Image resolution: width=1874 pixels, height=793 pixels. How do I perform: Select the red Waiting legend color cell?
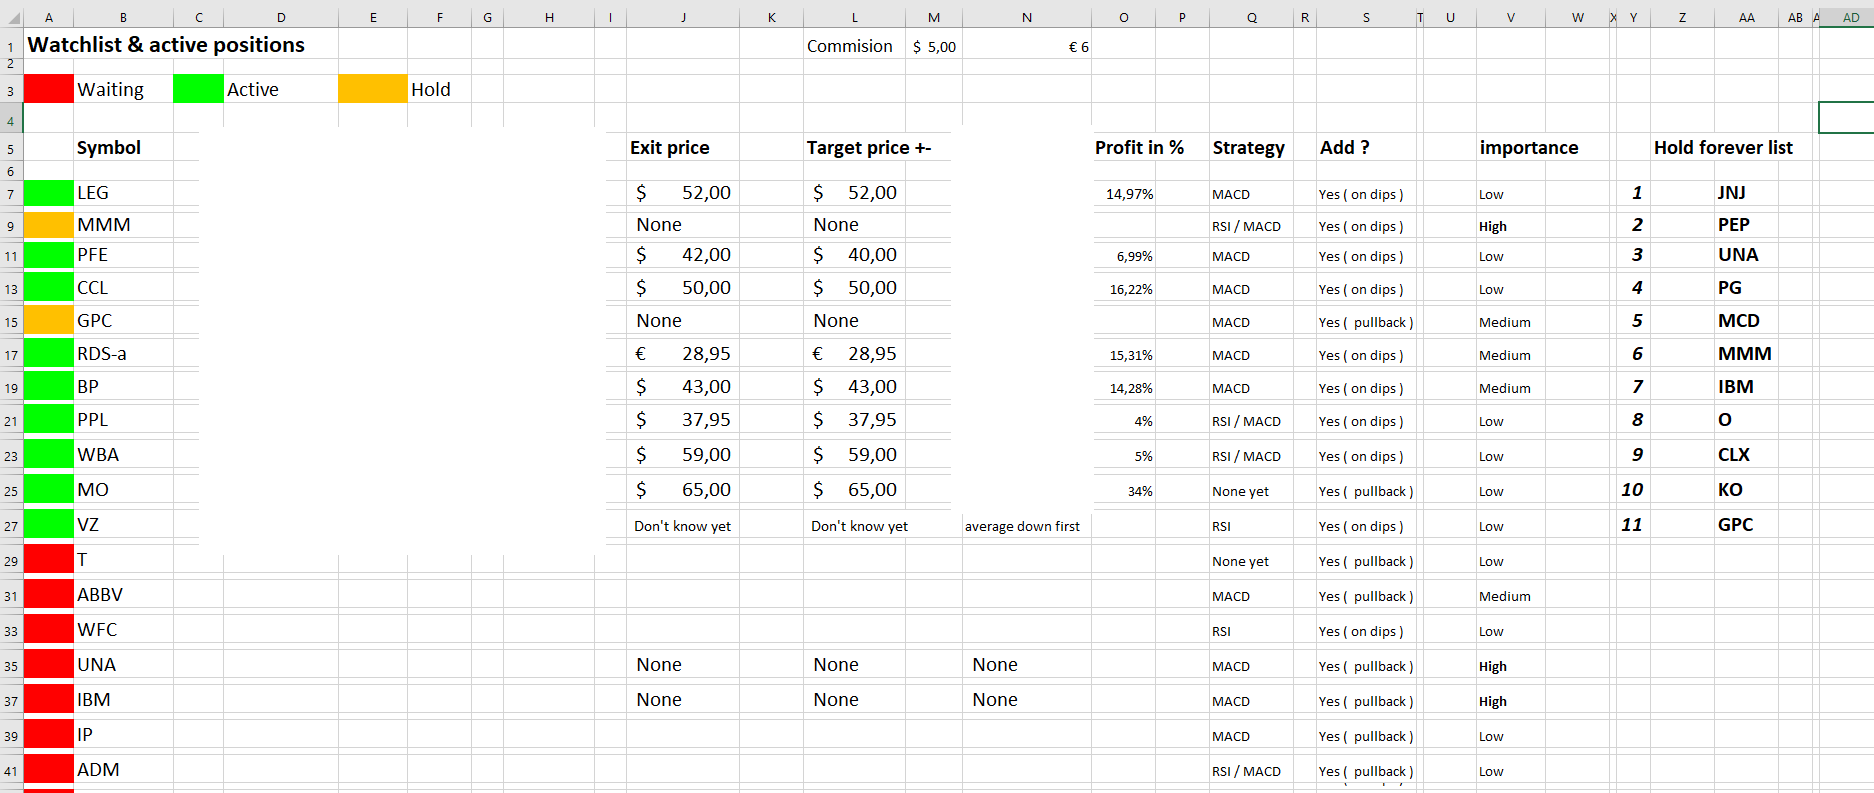coord(48,89)
